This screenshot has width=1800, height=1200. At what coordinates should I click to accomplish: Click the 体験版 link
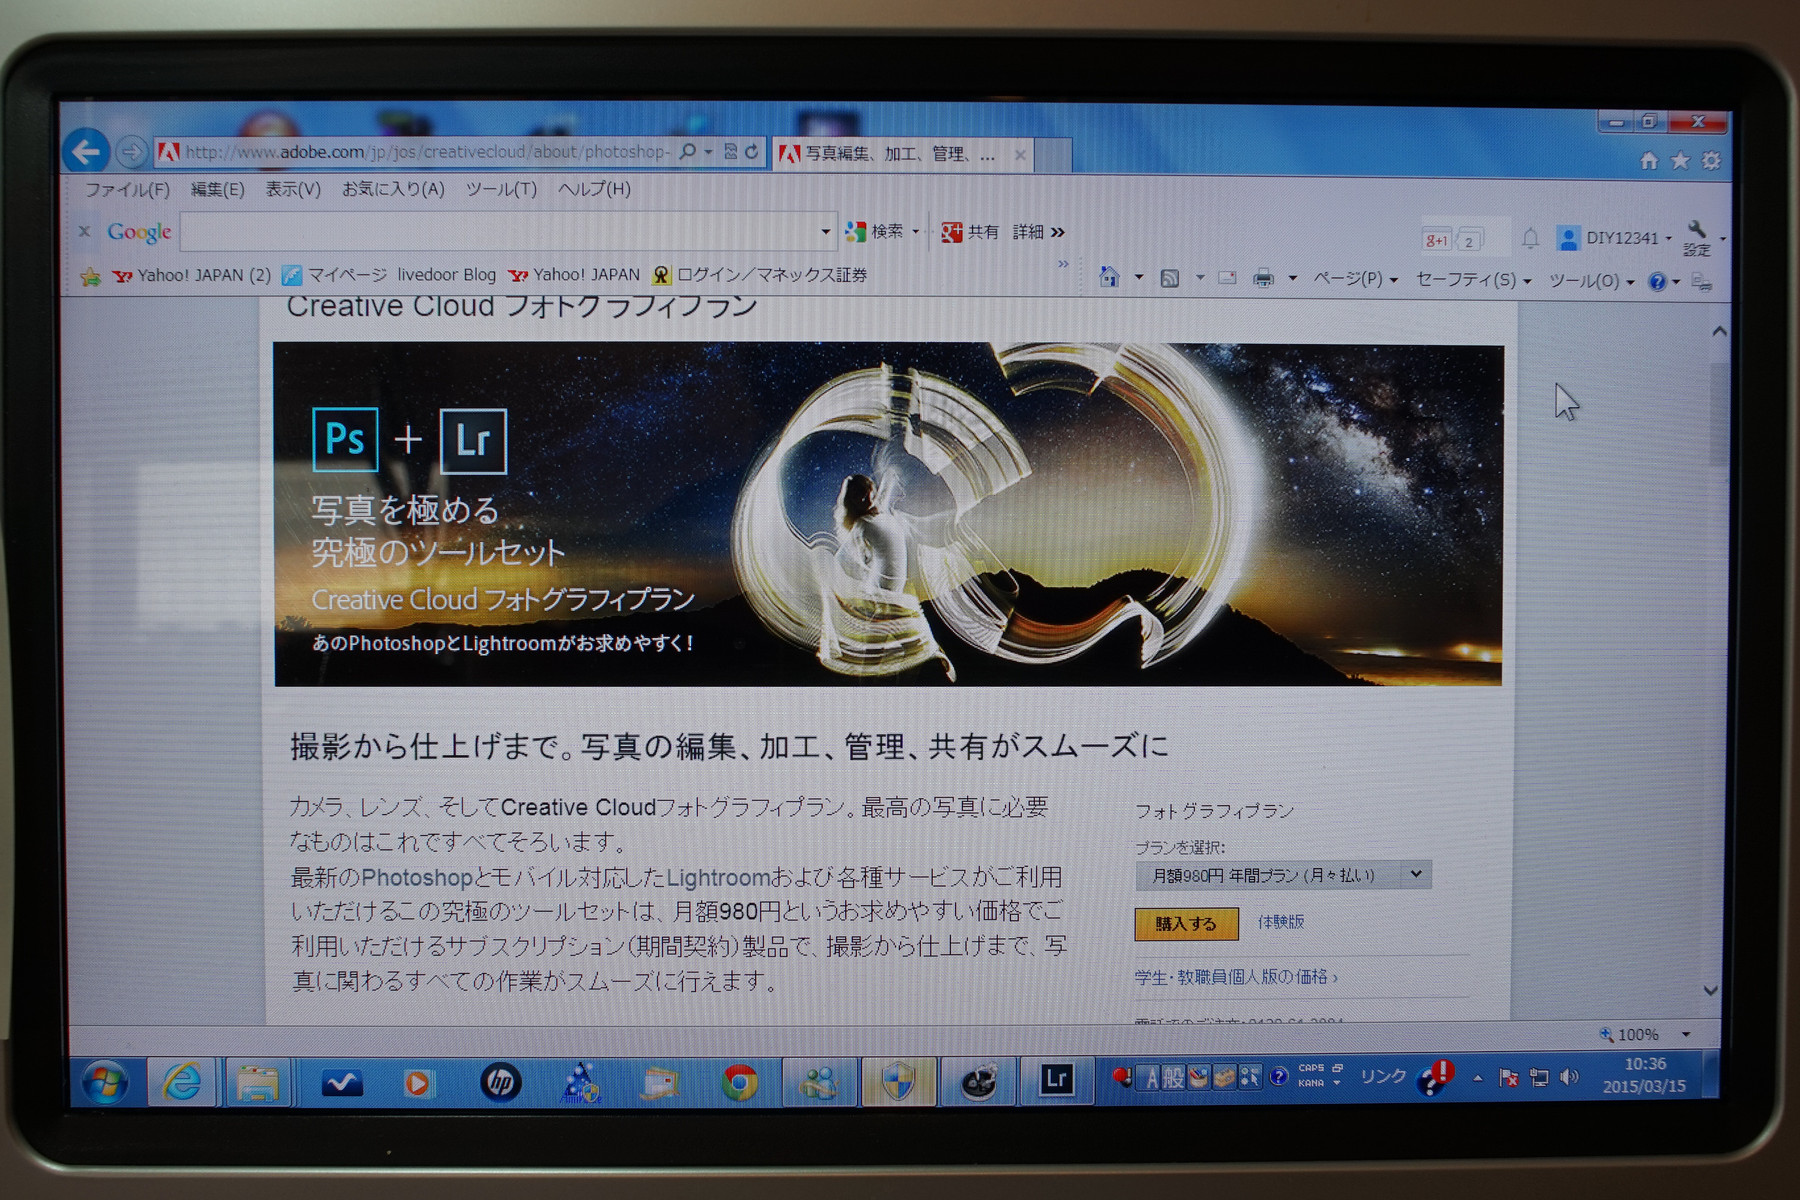[x=1281, y=921]
